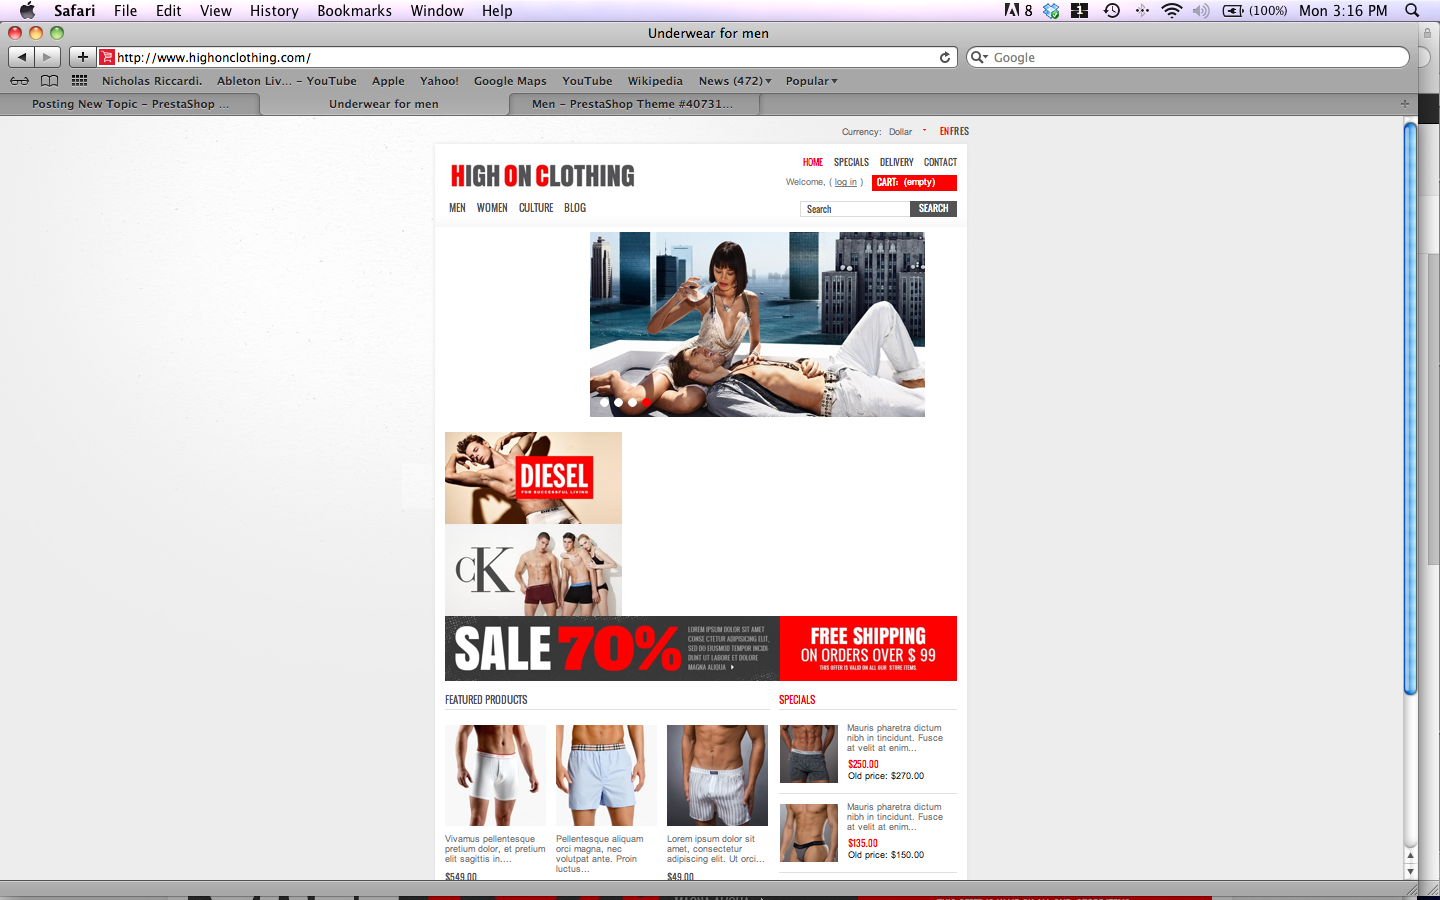Click the SALE 70% banner
This screenshot has height=900, width=1440.
[x=612, y=648]
